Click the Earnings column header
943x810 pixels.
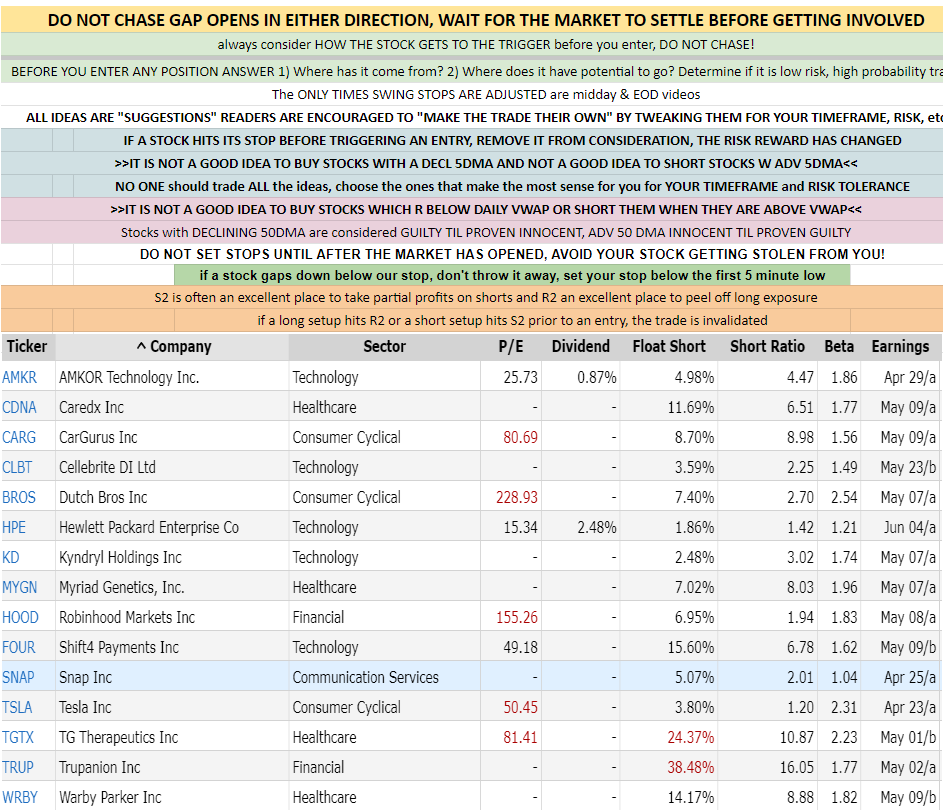tap(900, 346)
